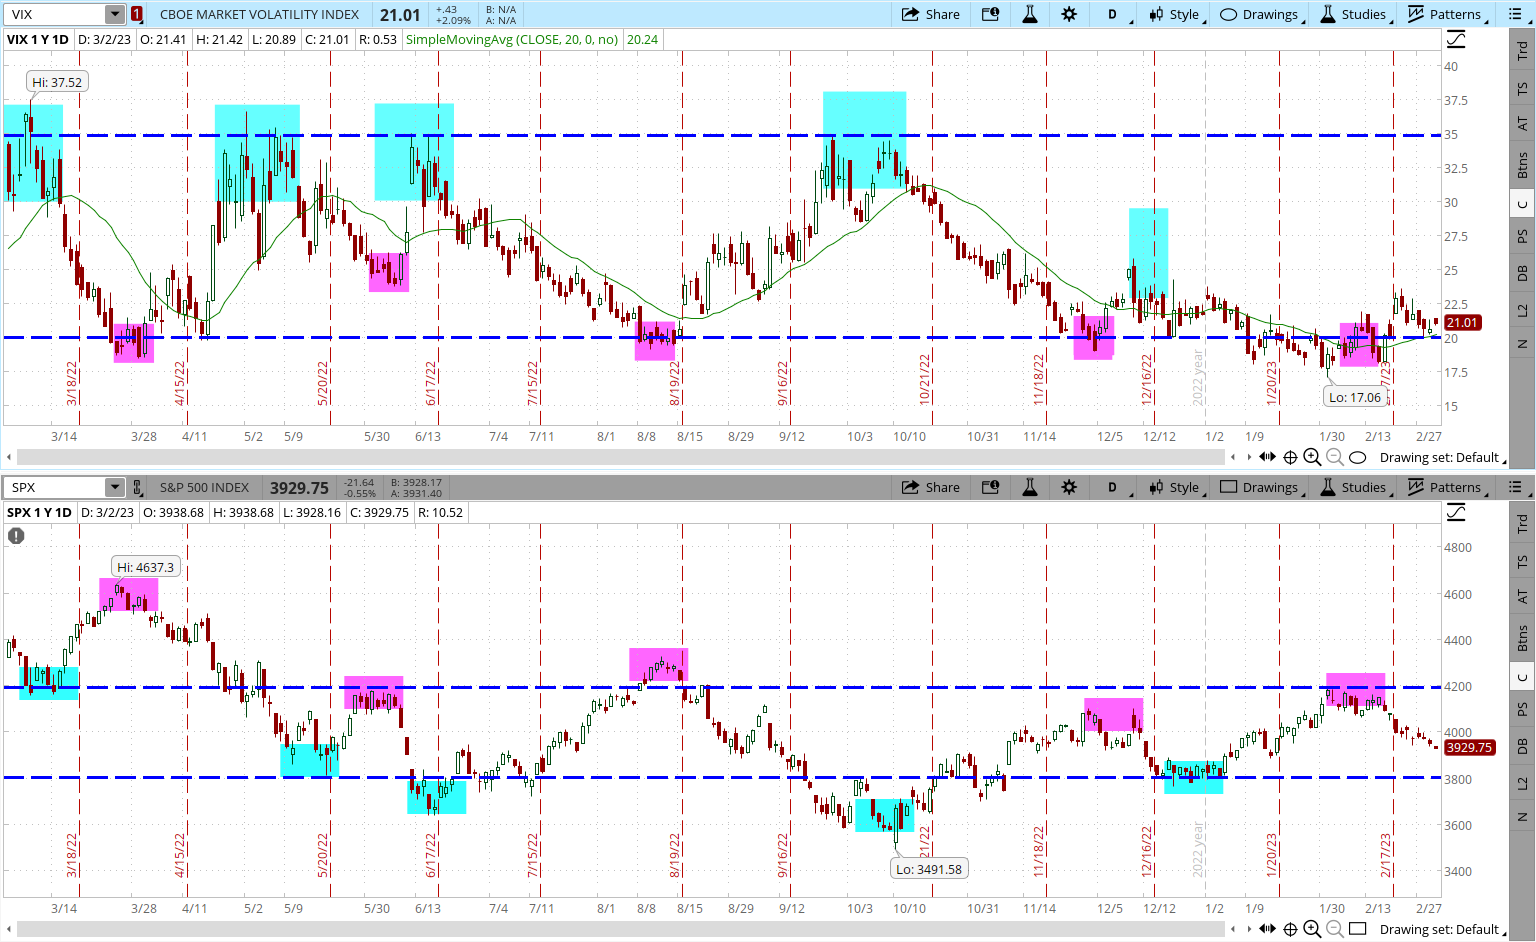Click the SPX chart horizontal scrollbar
Screen dimensions: 1536x942
621,929
